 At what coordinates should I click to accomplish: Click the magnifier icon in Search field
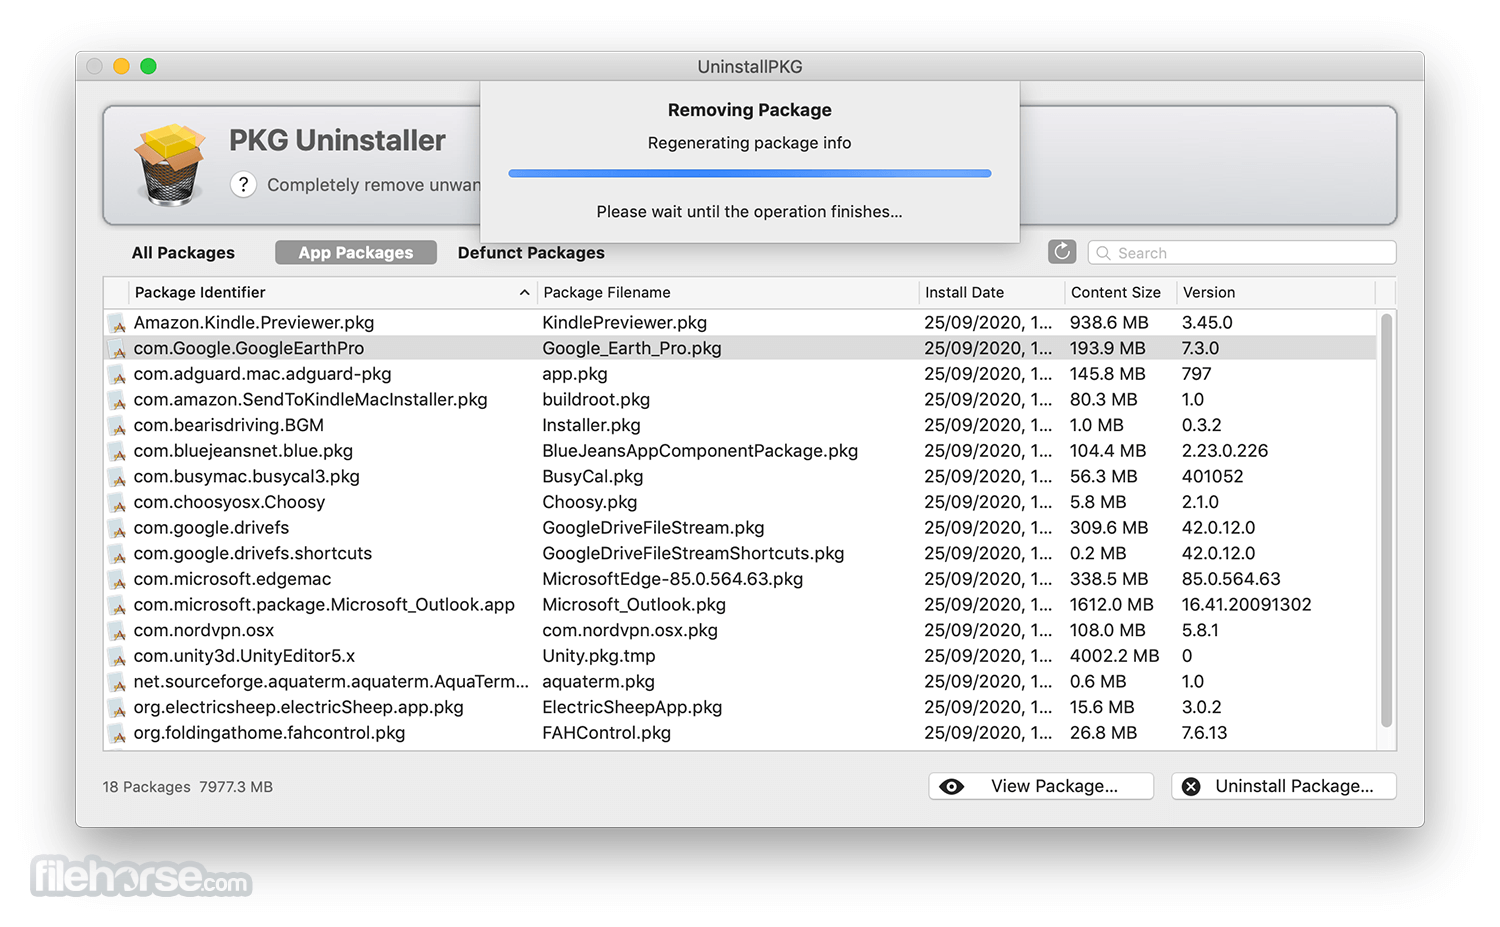1104,253
